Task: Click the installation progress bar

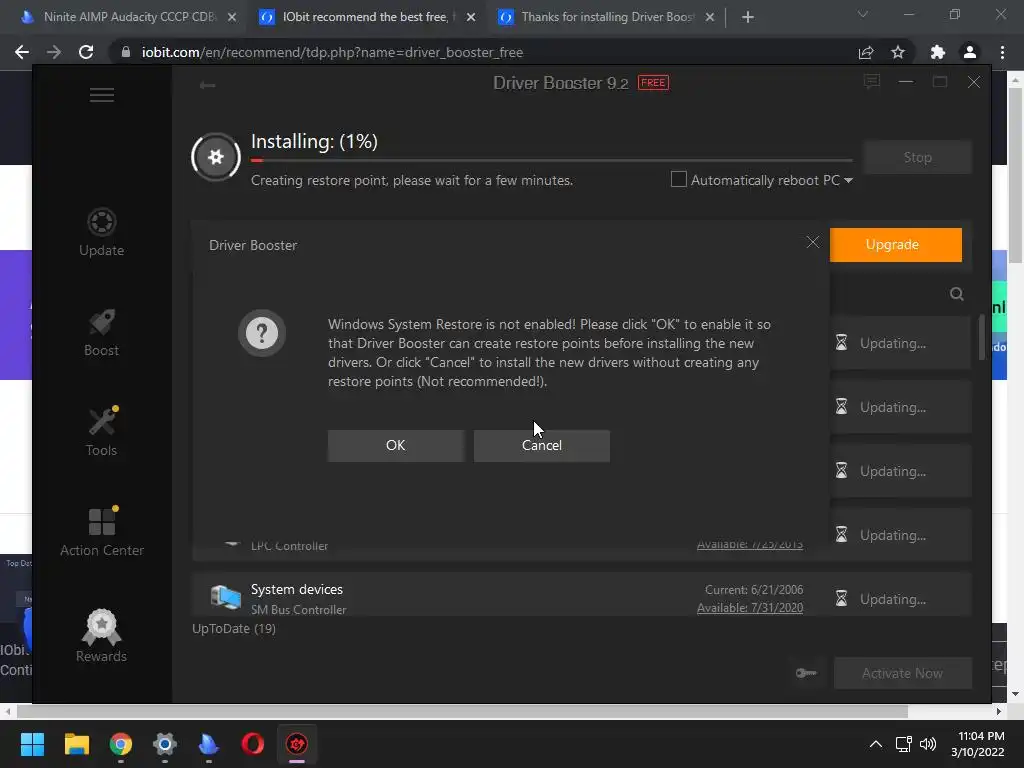Action: click(x=551, y=160)
